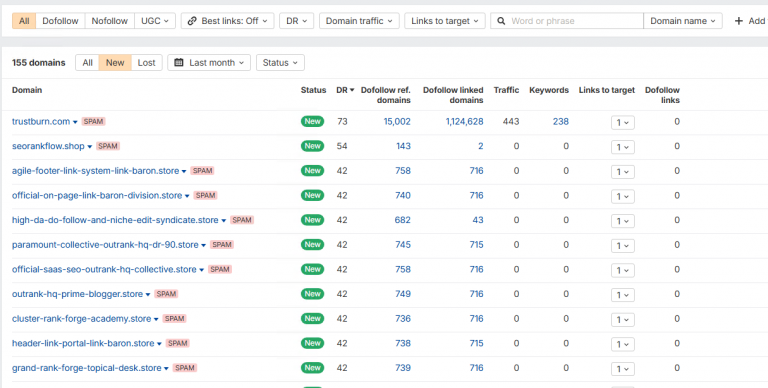
Task: Open links-to-target dropdown for grand-rank-forge-topical-desk.store row
Action: (623, 368)
